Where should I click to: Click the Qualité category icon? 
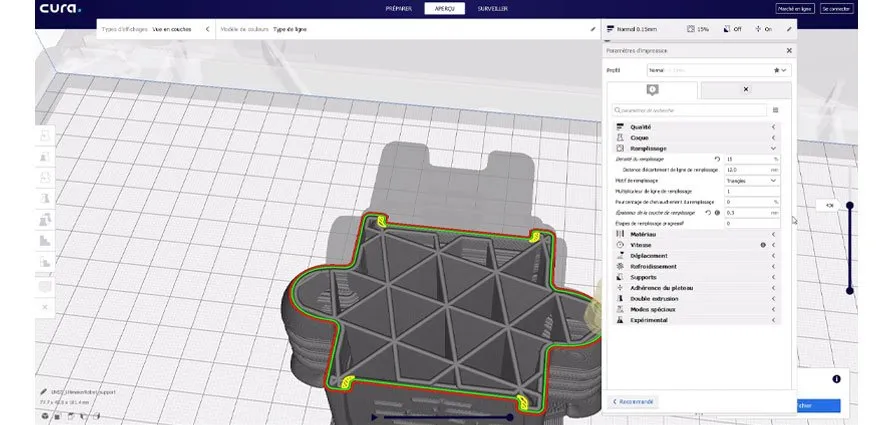tap(620, 127)
